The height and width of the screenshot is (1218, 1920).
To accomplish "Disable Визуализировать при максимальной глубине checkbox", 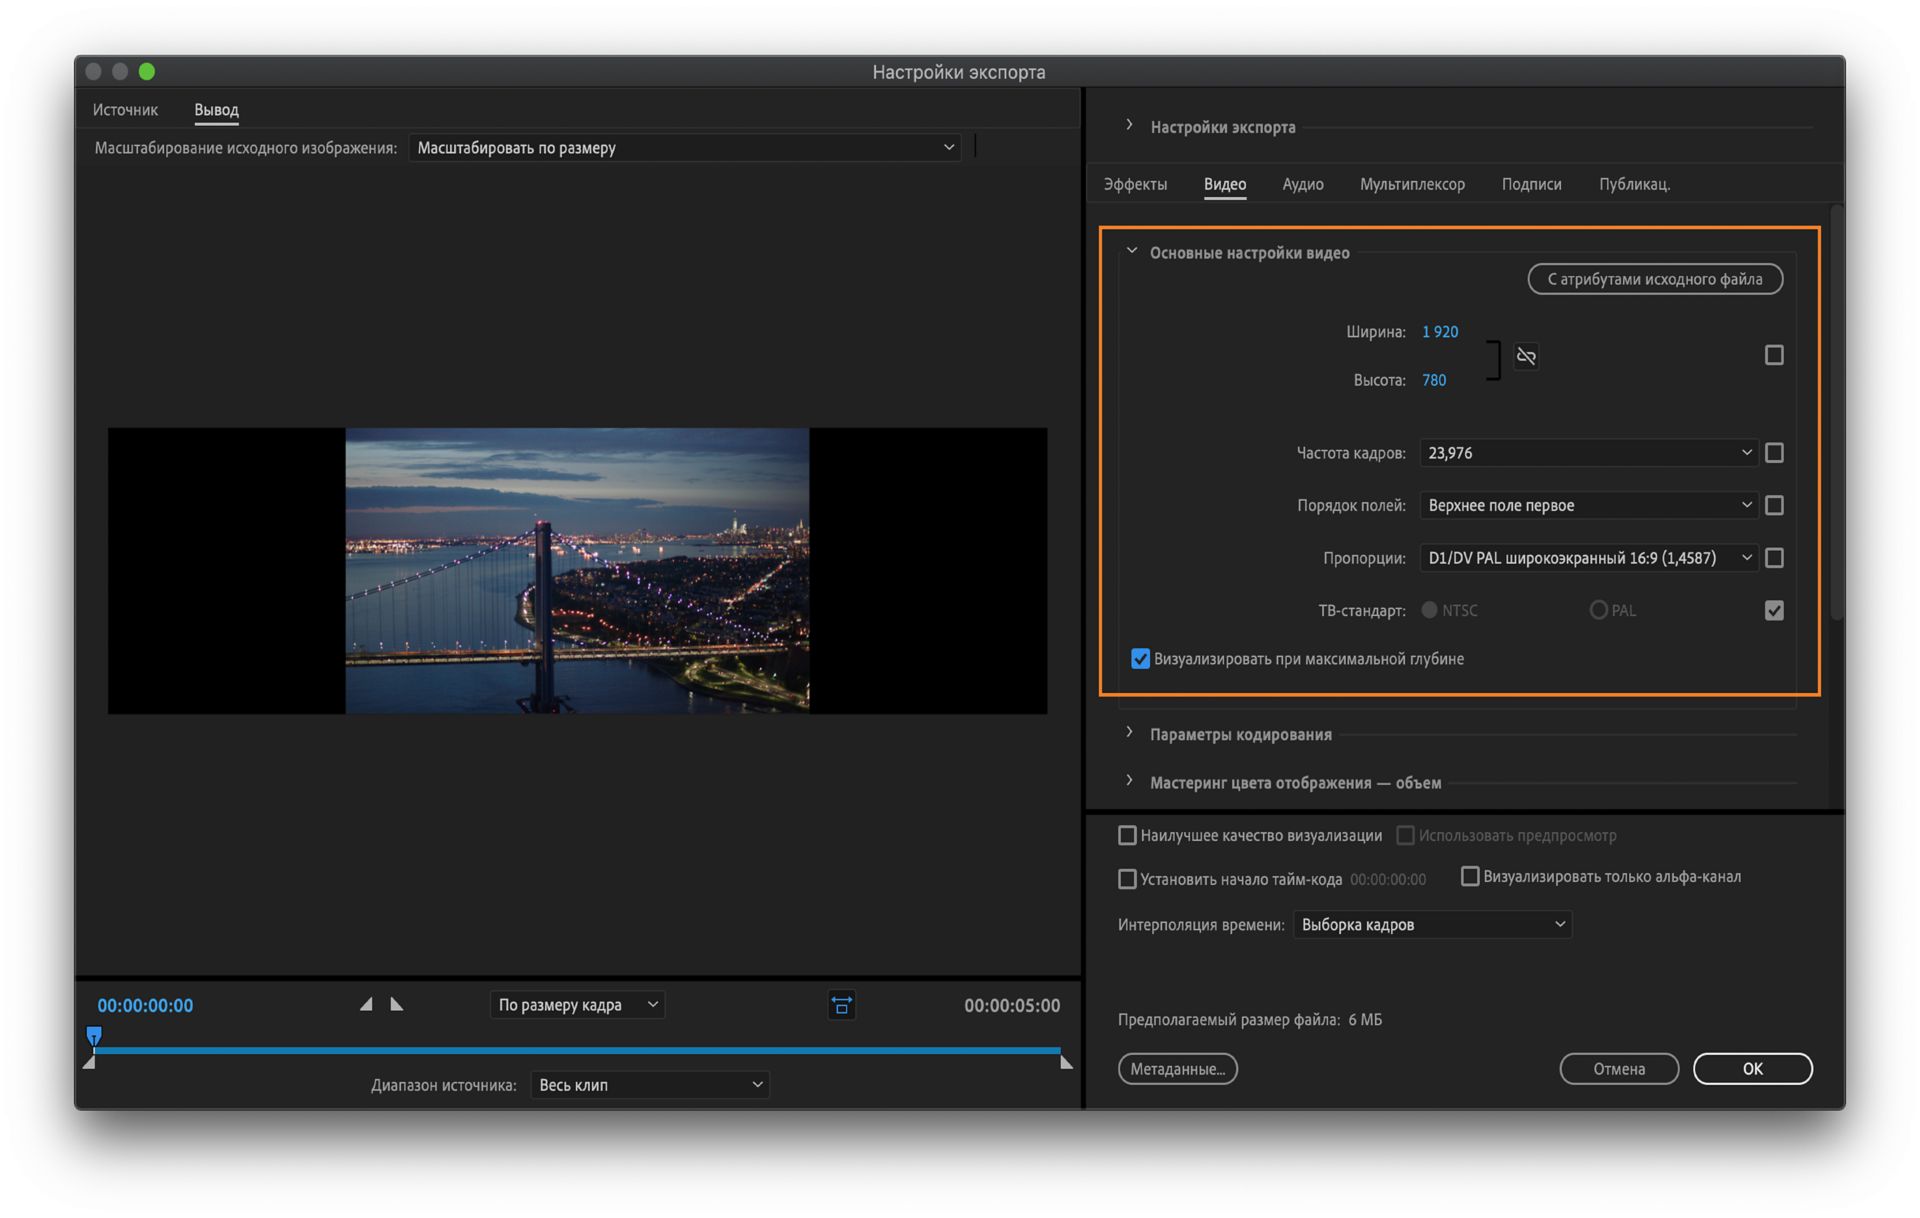I will 1140,658.
